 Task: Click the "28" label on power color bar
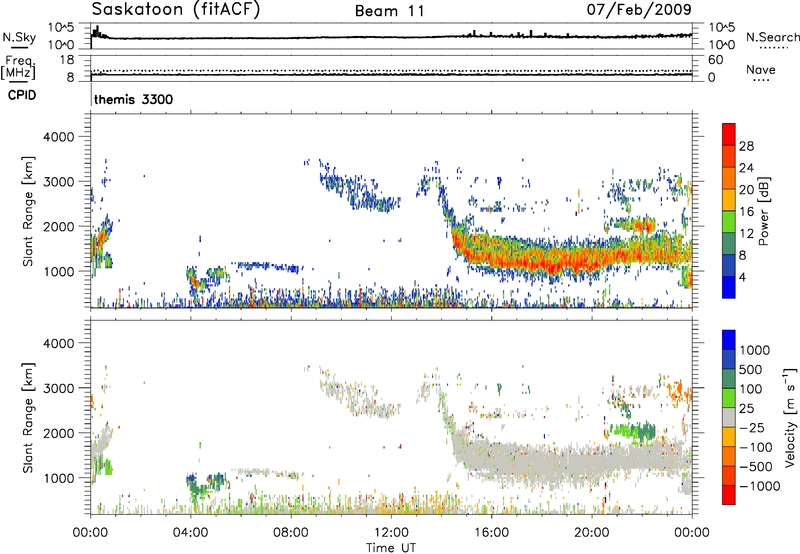coord(746,146)
